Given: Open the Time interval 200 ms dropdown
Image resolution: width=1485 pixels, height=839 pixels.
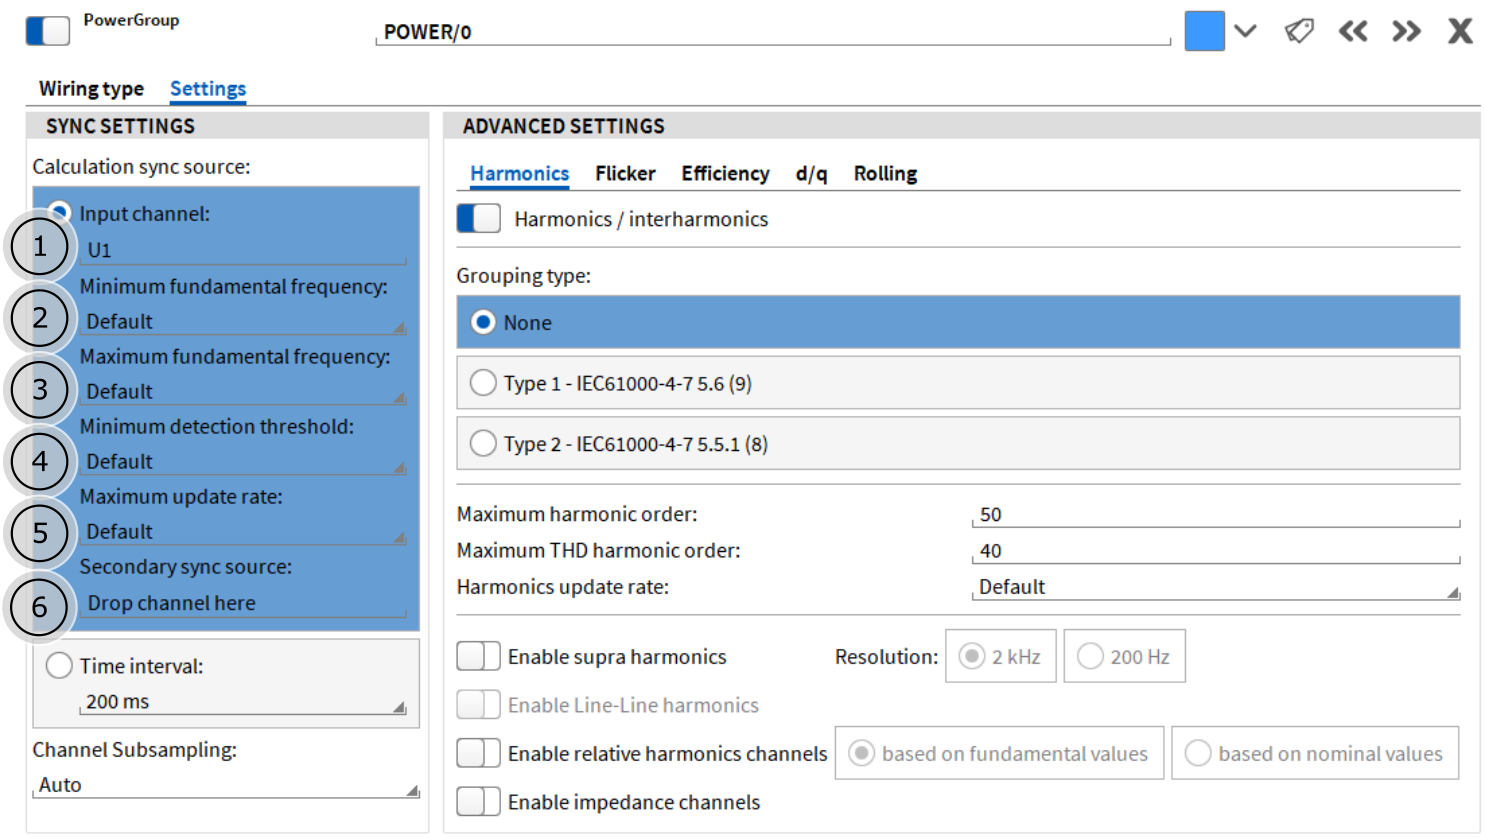Looking at the screenshot, I should tap(243, 702).
